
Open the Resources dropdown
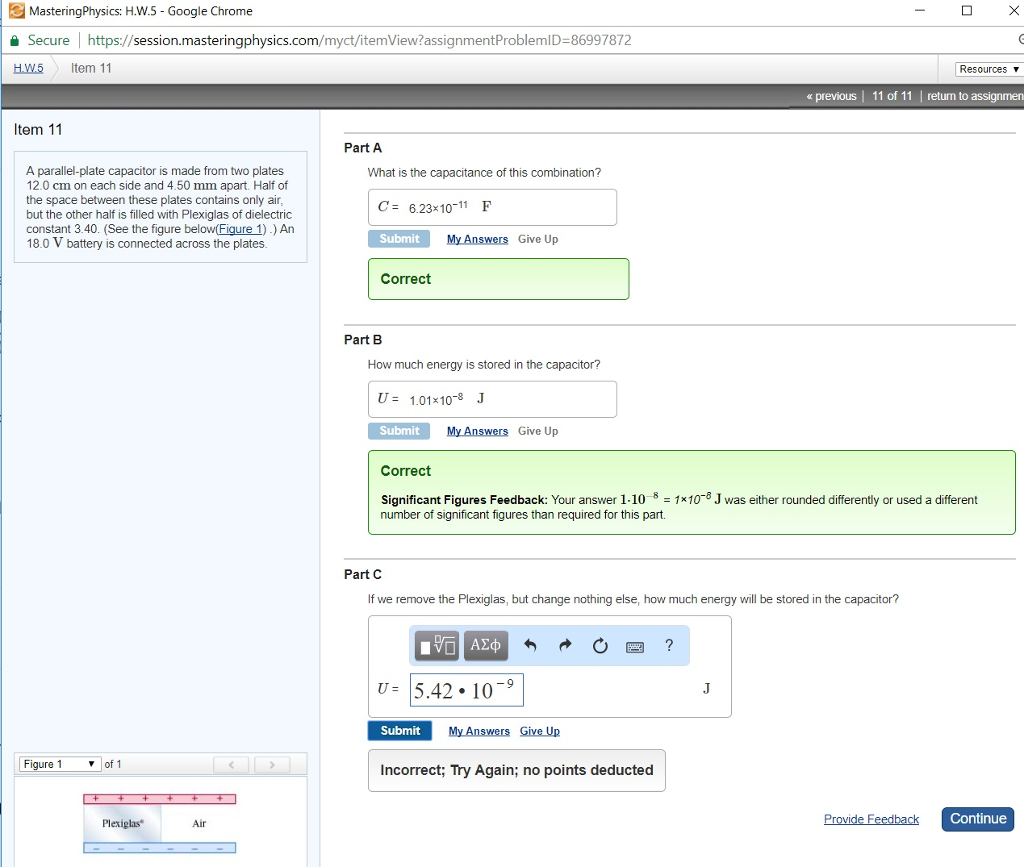tap(986, 69)
